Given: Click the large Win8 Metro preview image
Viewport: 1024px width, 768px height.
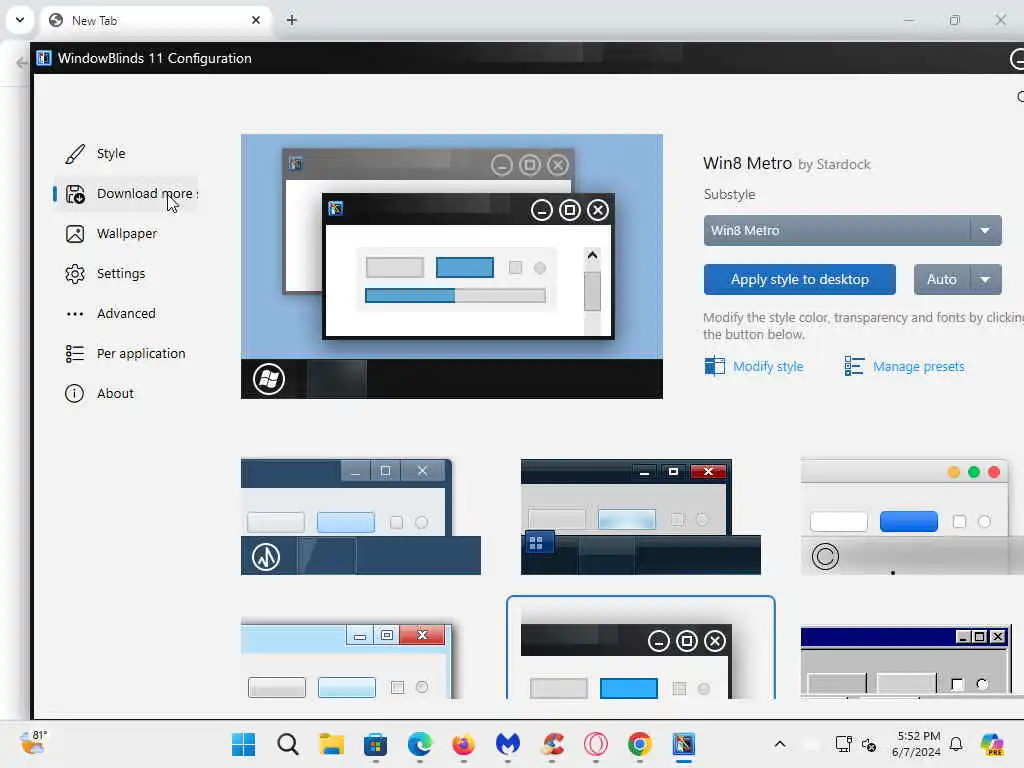Looking at the screenshot, I should pos(452,266).
